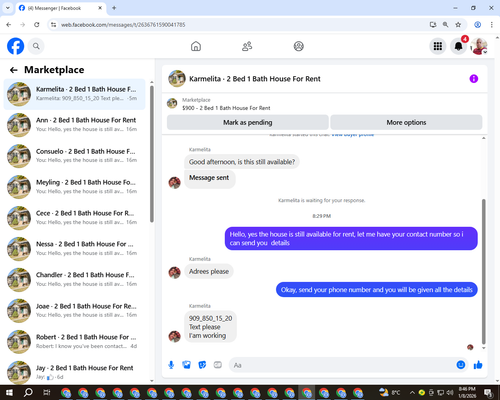Click Karmelita avatar beside Message sent

pyautogui.click(x=174, y=182)
